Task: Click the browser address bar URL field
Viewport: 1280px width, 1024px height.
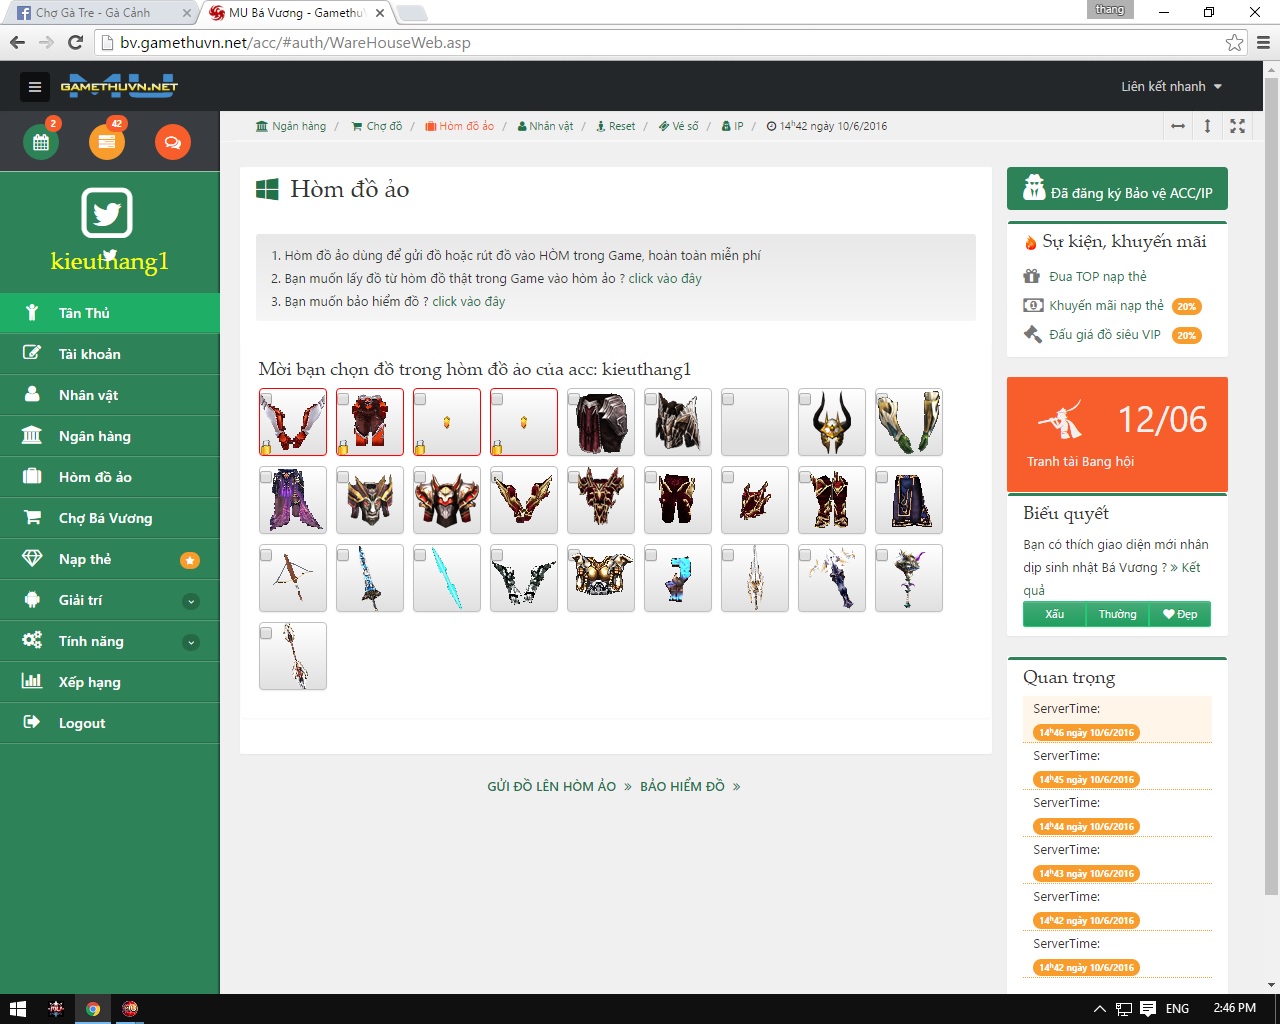Action: (660, 43)
